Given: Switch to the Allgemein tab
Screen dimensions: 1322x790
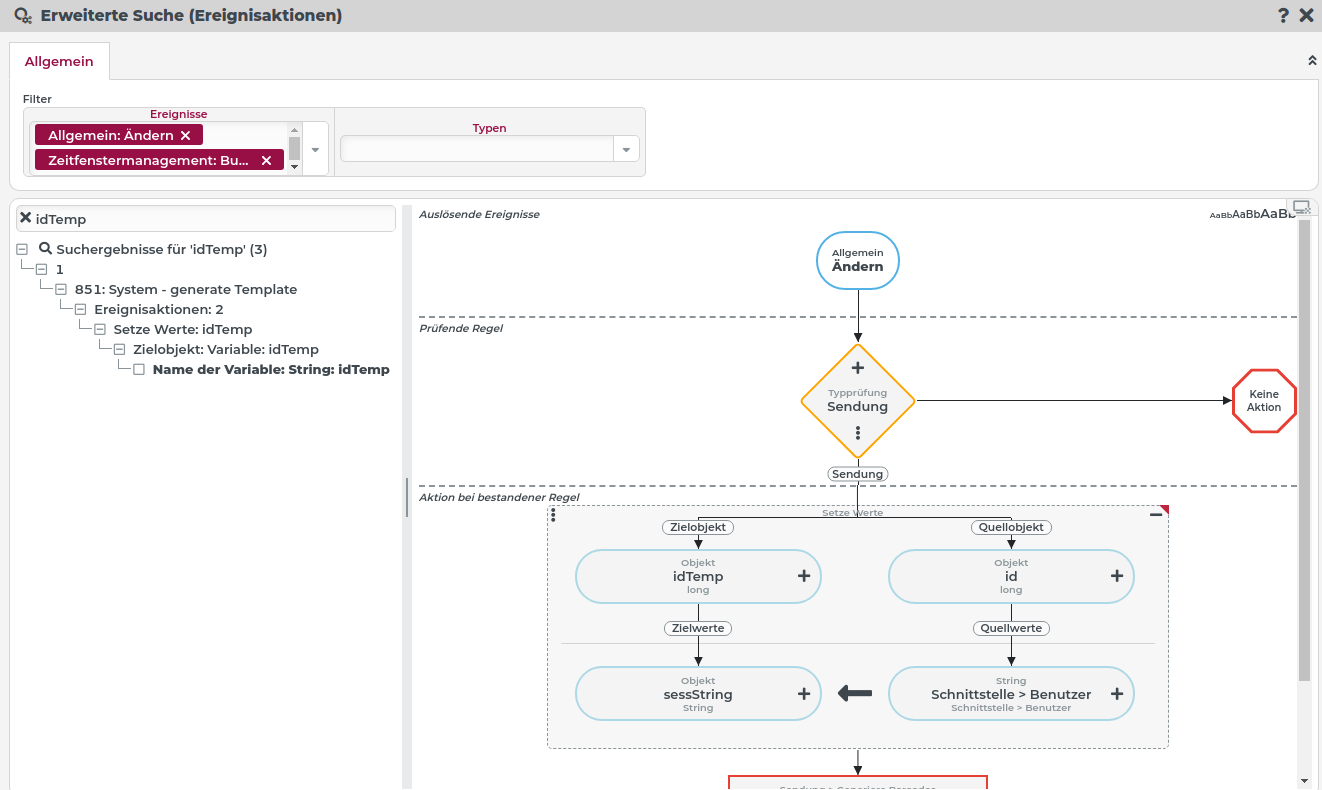Looking at the screenshot, I should pyautogui.click(x=59, y=61).
